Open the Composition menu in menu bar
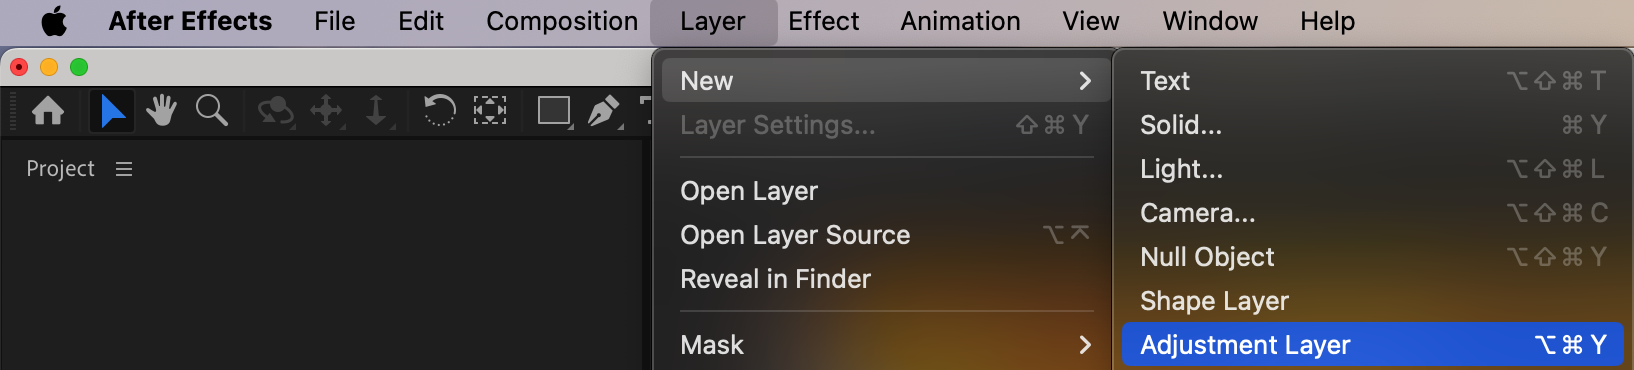This screenshot has height=370, width=1634. [562, 21]
